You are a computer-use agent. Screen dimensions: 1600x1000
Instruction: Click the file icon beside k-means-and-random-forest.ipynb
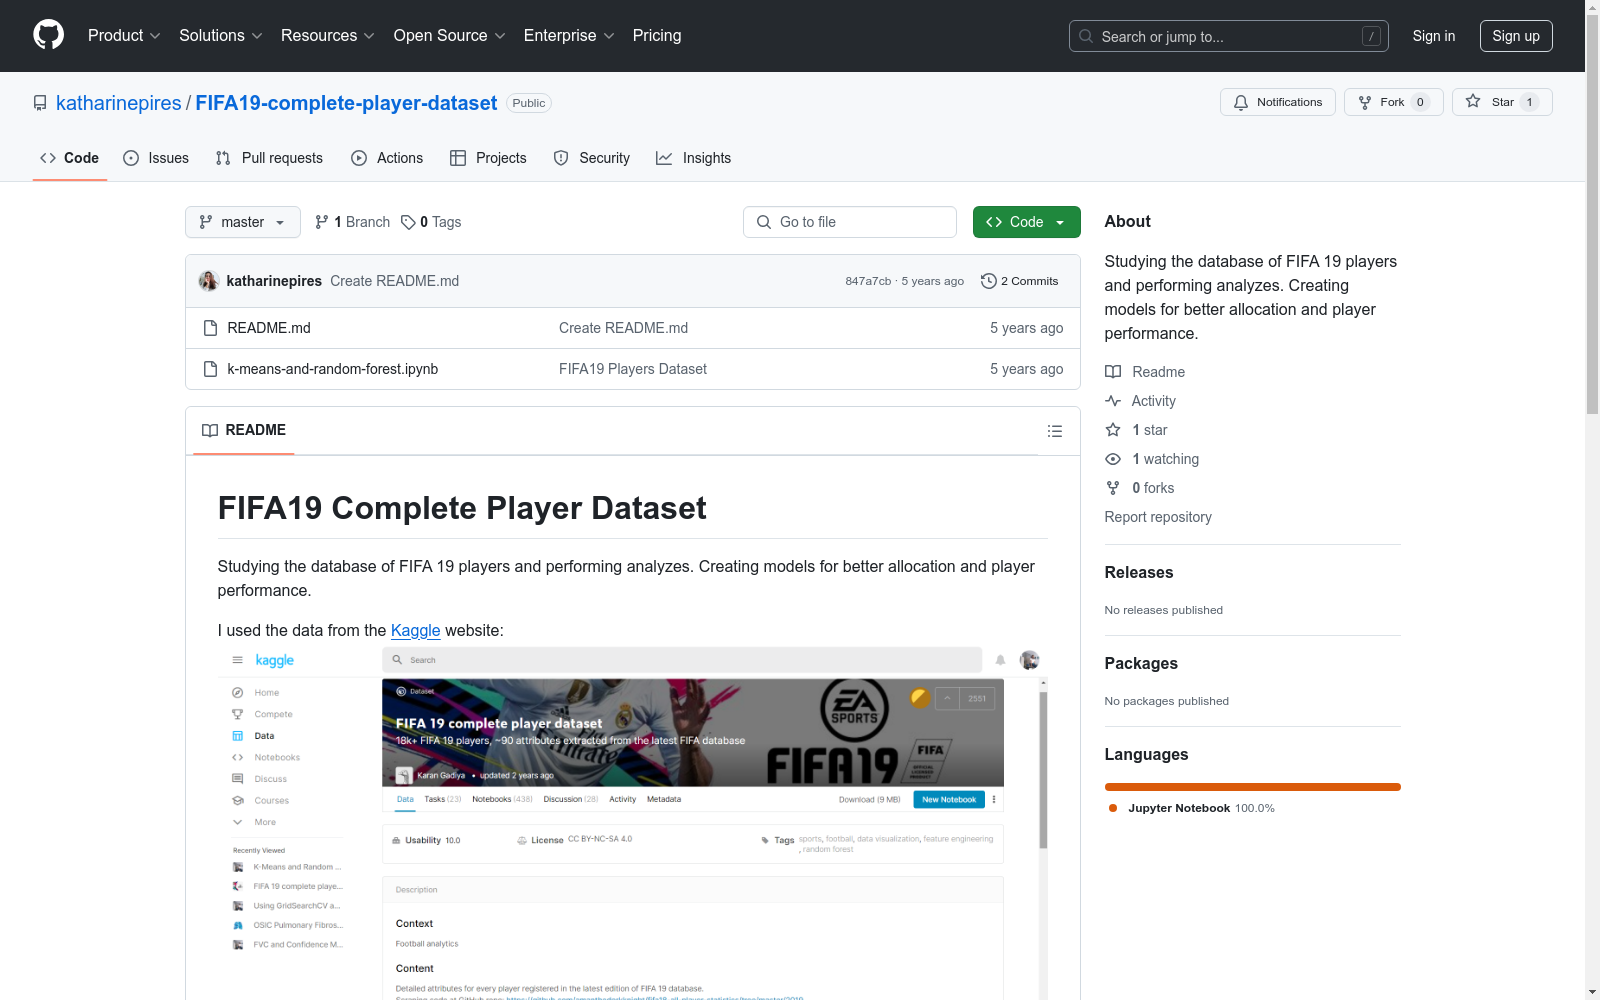[x=210, y=369]
